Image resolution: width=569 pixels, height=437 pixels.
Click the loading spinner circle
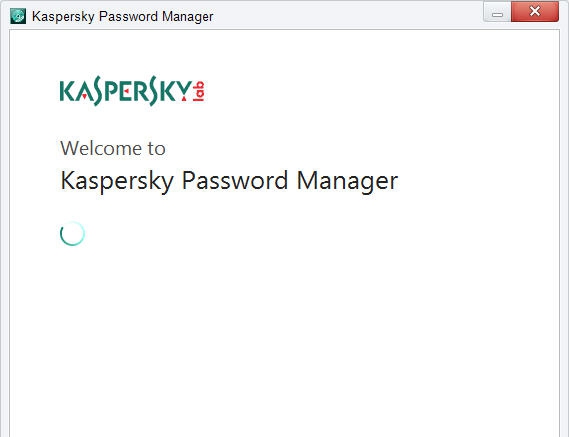coord(72,233)
